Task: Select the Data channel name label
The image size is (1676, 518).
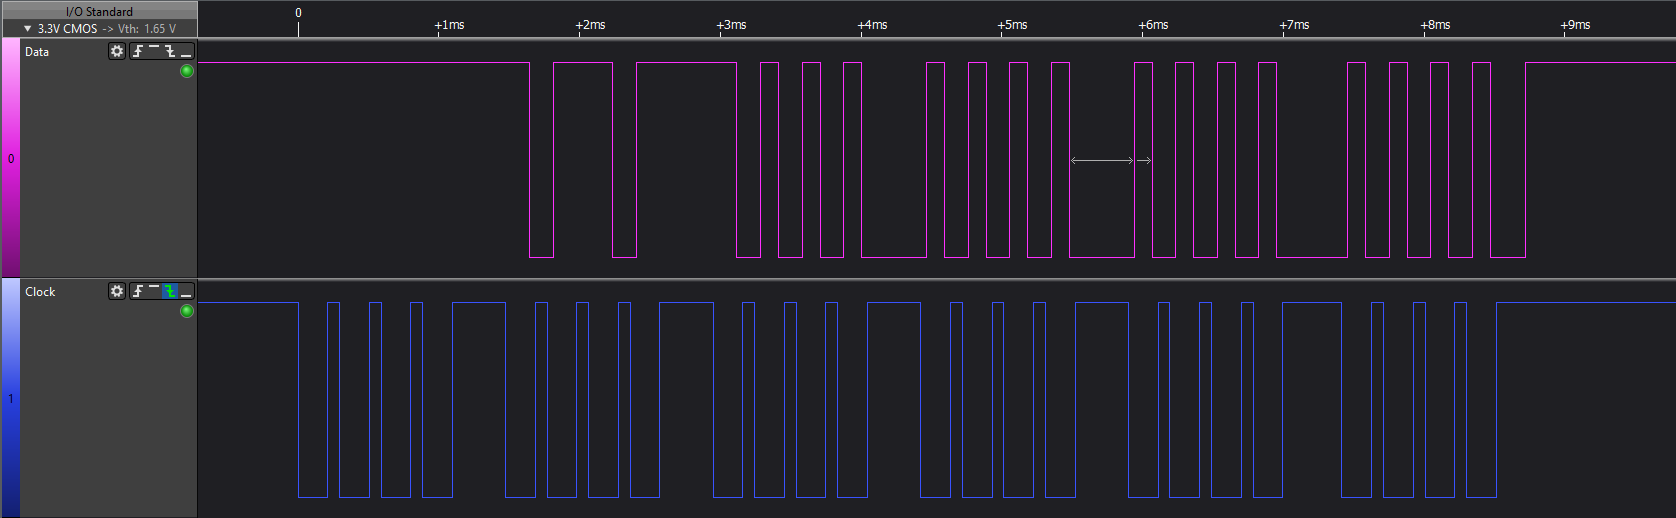Action: click(x=37, y=52)
